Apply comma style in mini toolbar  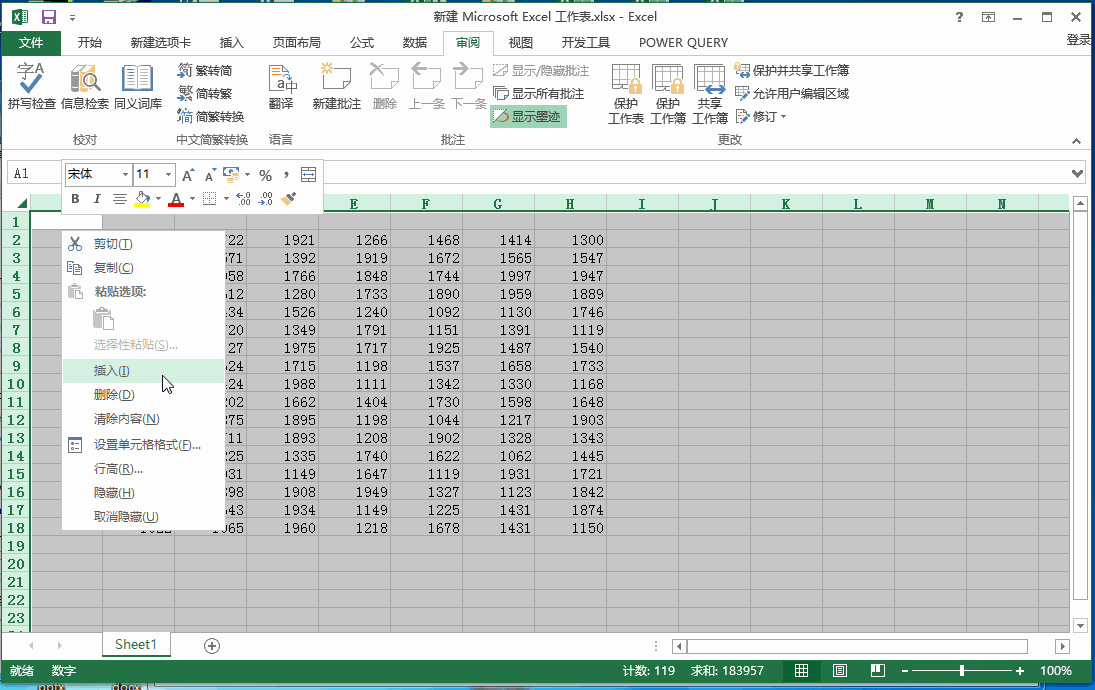pyautogui.click(x=286, y=175)
